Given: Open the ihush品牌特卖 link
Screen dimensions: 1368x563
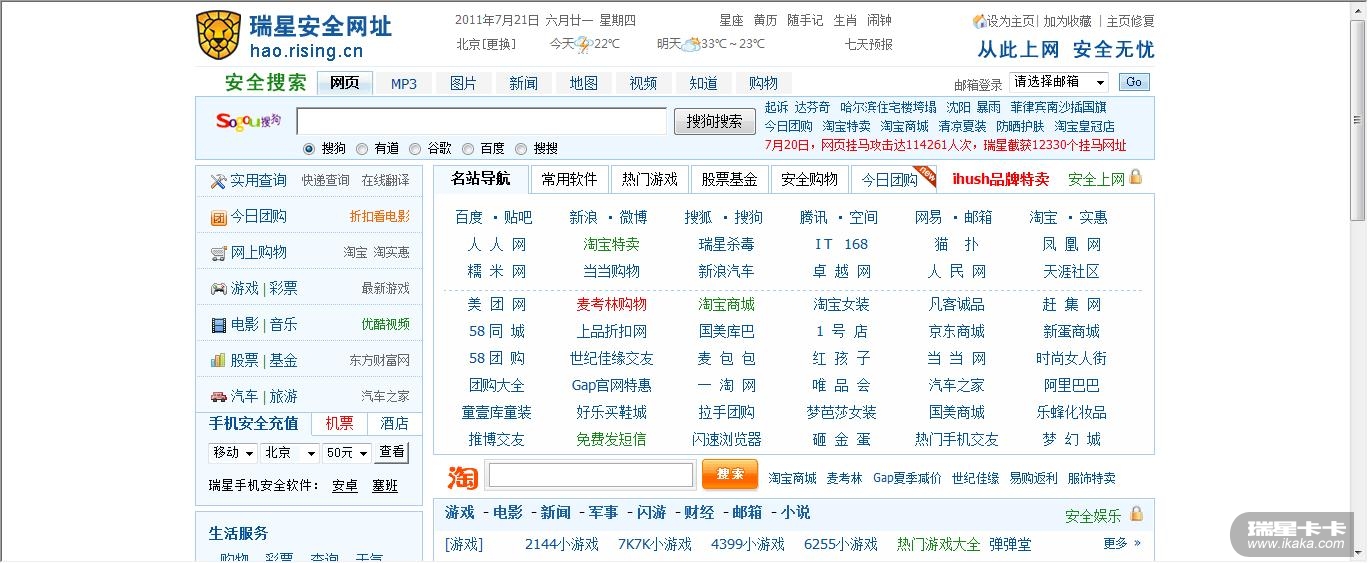Looking at the screenshot, I should point(1000,179).
